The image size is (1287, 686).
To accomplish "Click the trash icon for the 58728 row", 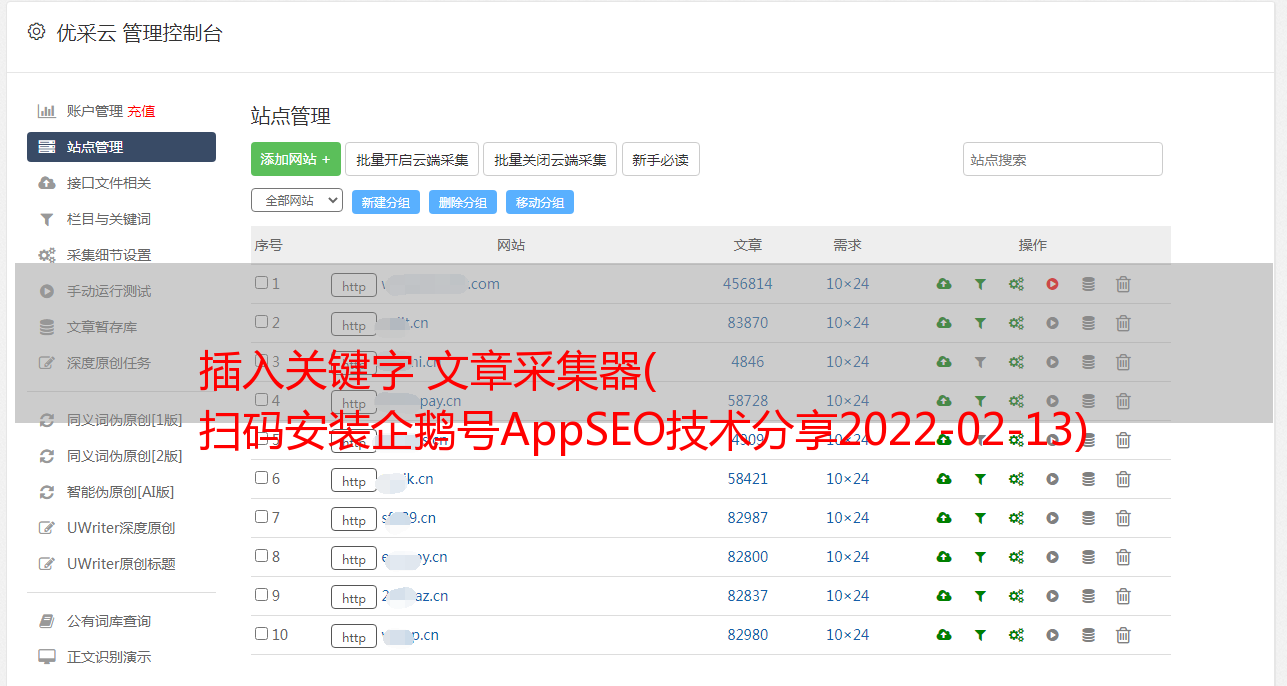I will click(x=1123, y=401).
